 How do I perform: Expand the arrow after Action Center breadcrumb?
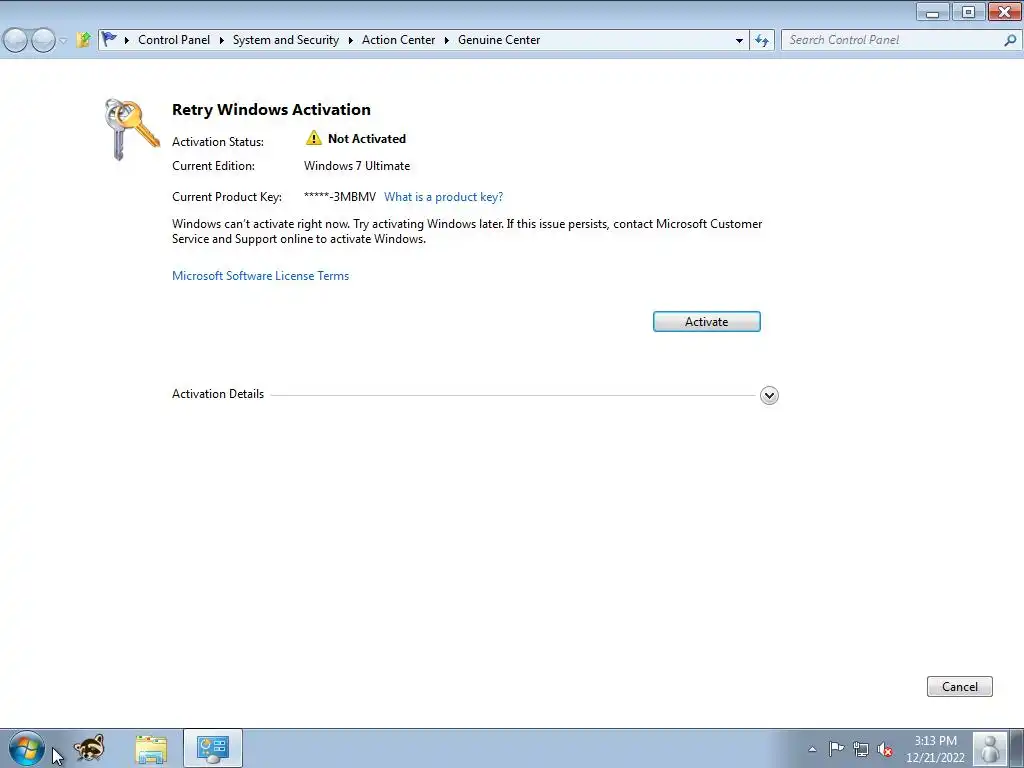[447, 40]
